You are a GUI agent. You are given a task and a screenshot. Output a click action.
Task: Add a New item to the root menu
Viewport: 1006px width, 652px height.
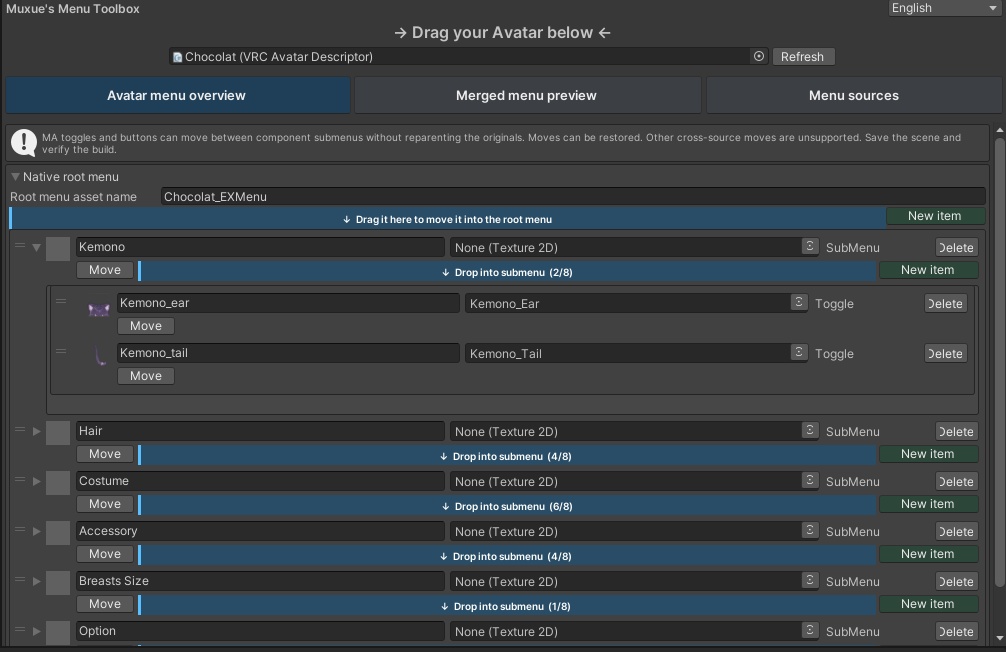pyautogui.click(x=935, y=216)
